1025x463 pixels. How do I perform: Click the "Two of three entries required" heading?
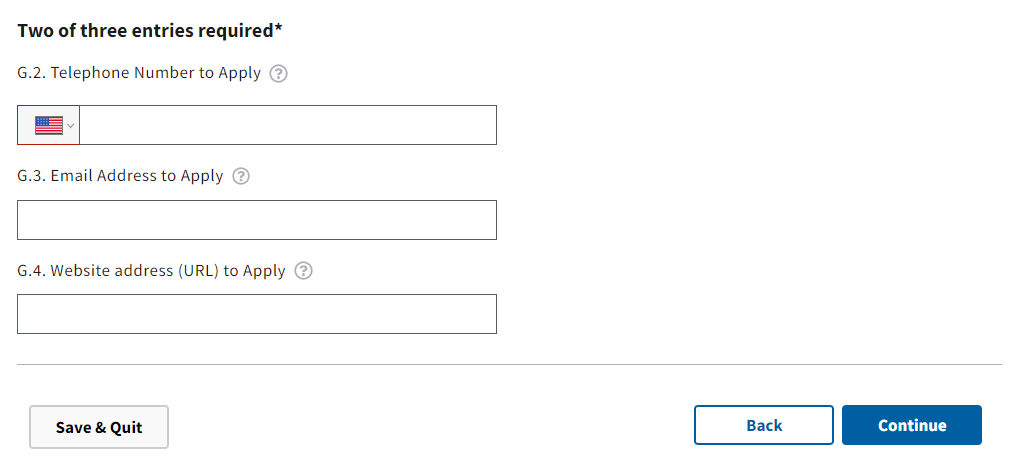[145, 30]
